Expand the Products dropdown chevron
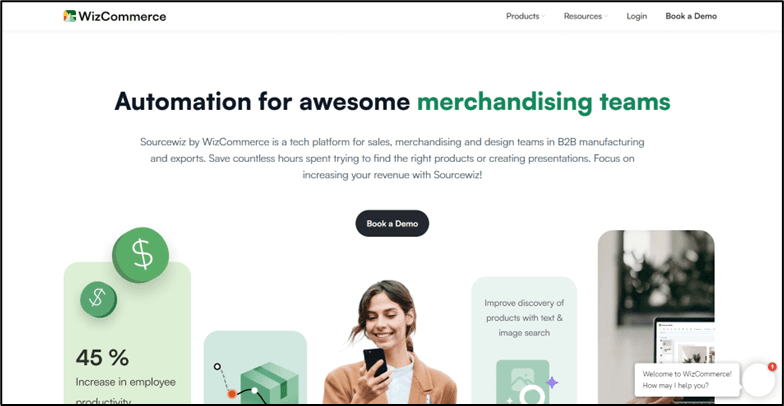784x406 pixels. pos(544,16)
